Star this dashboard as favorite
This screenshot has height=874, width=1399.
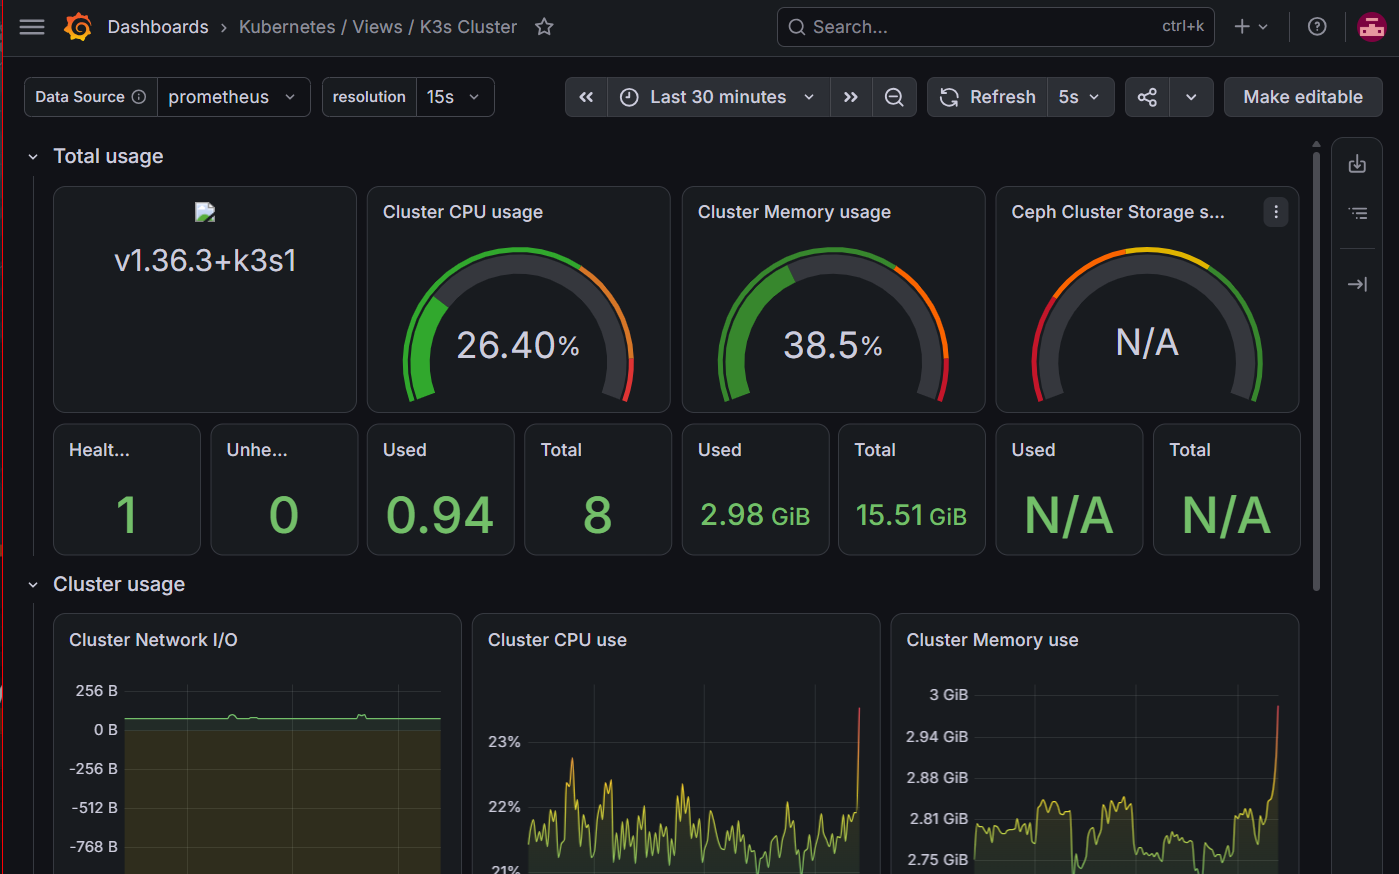[x=544, y=27]
